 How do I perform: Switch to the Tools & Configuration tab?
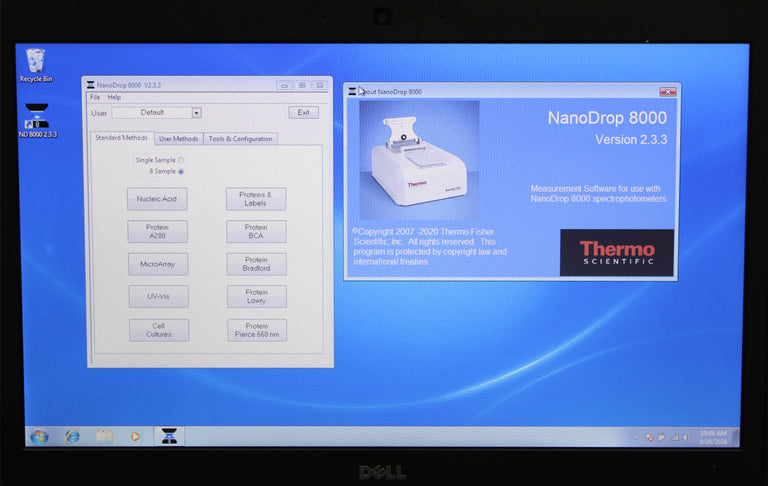point(240,139)
